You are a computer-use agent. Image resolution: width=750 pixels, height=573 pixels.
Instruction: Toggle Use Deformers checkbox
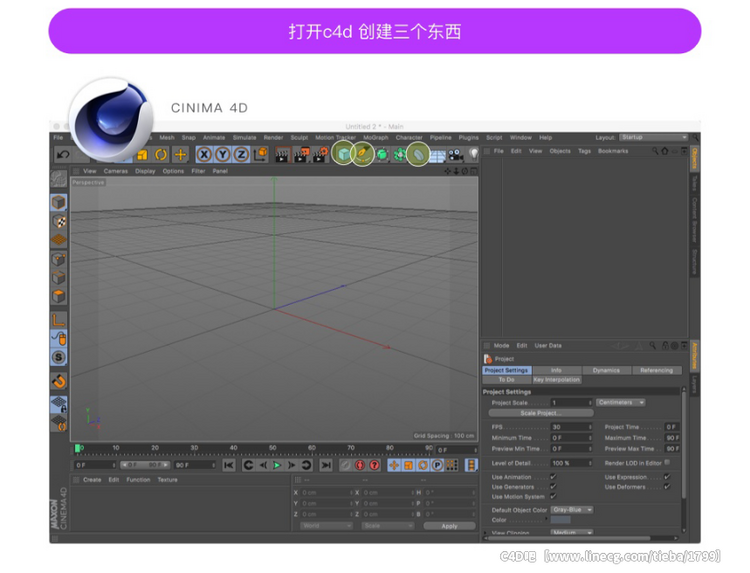pos(667,487)
